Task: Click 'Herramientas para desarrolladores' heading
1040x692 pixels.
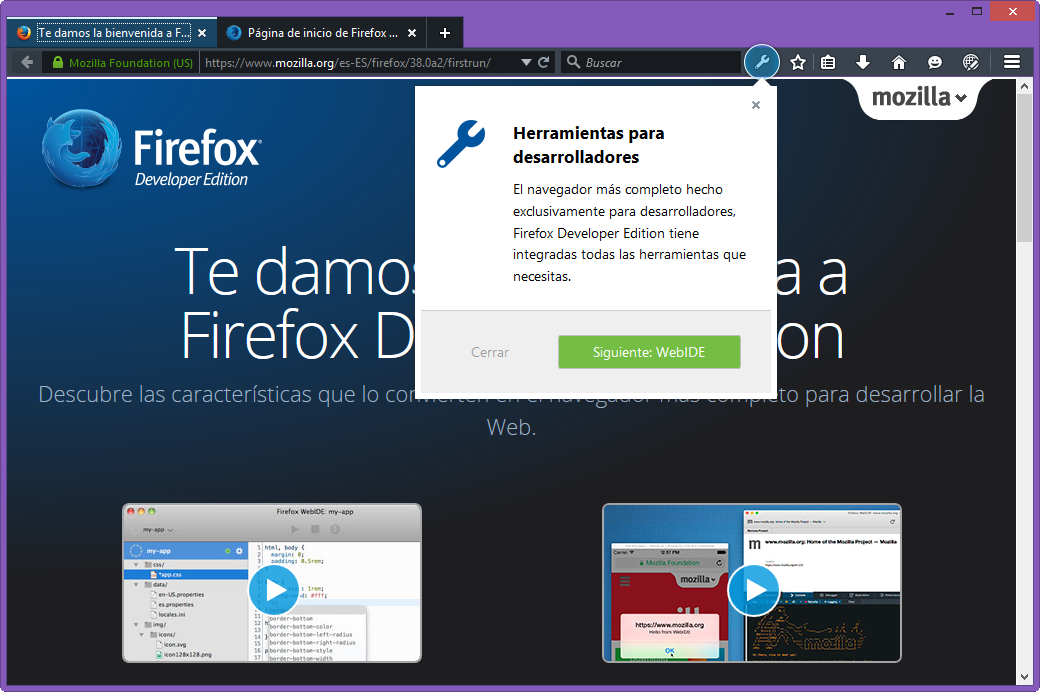Action: point(588,145)
